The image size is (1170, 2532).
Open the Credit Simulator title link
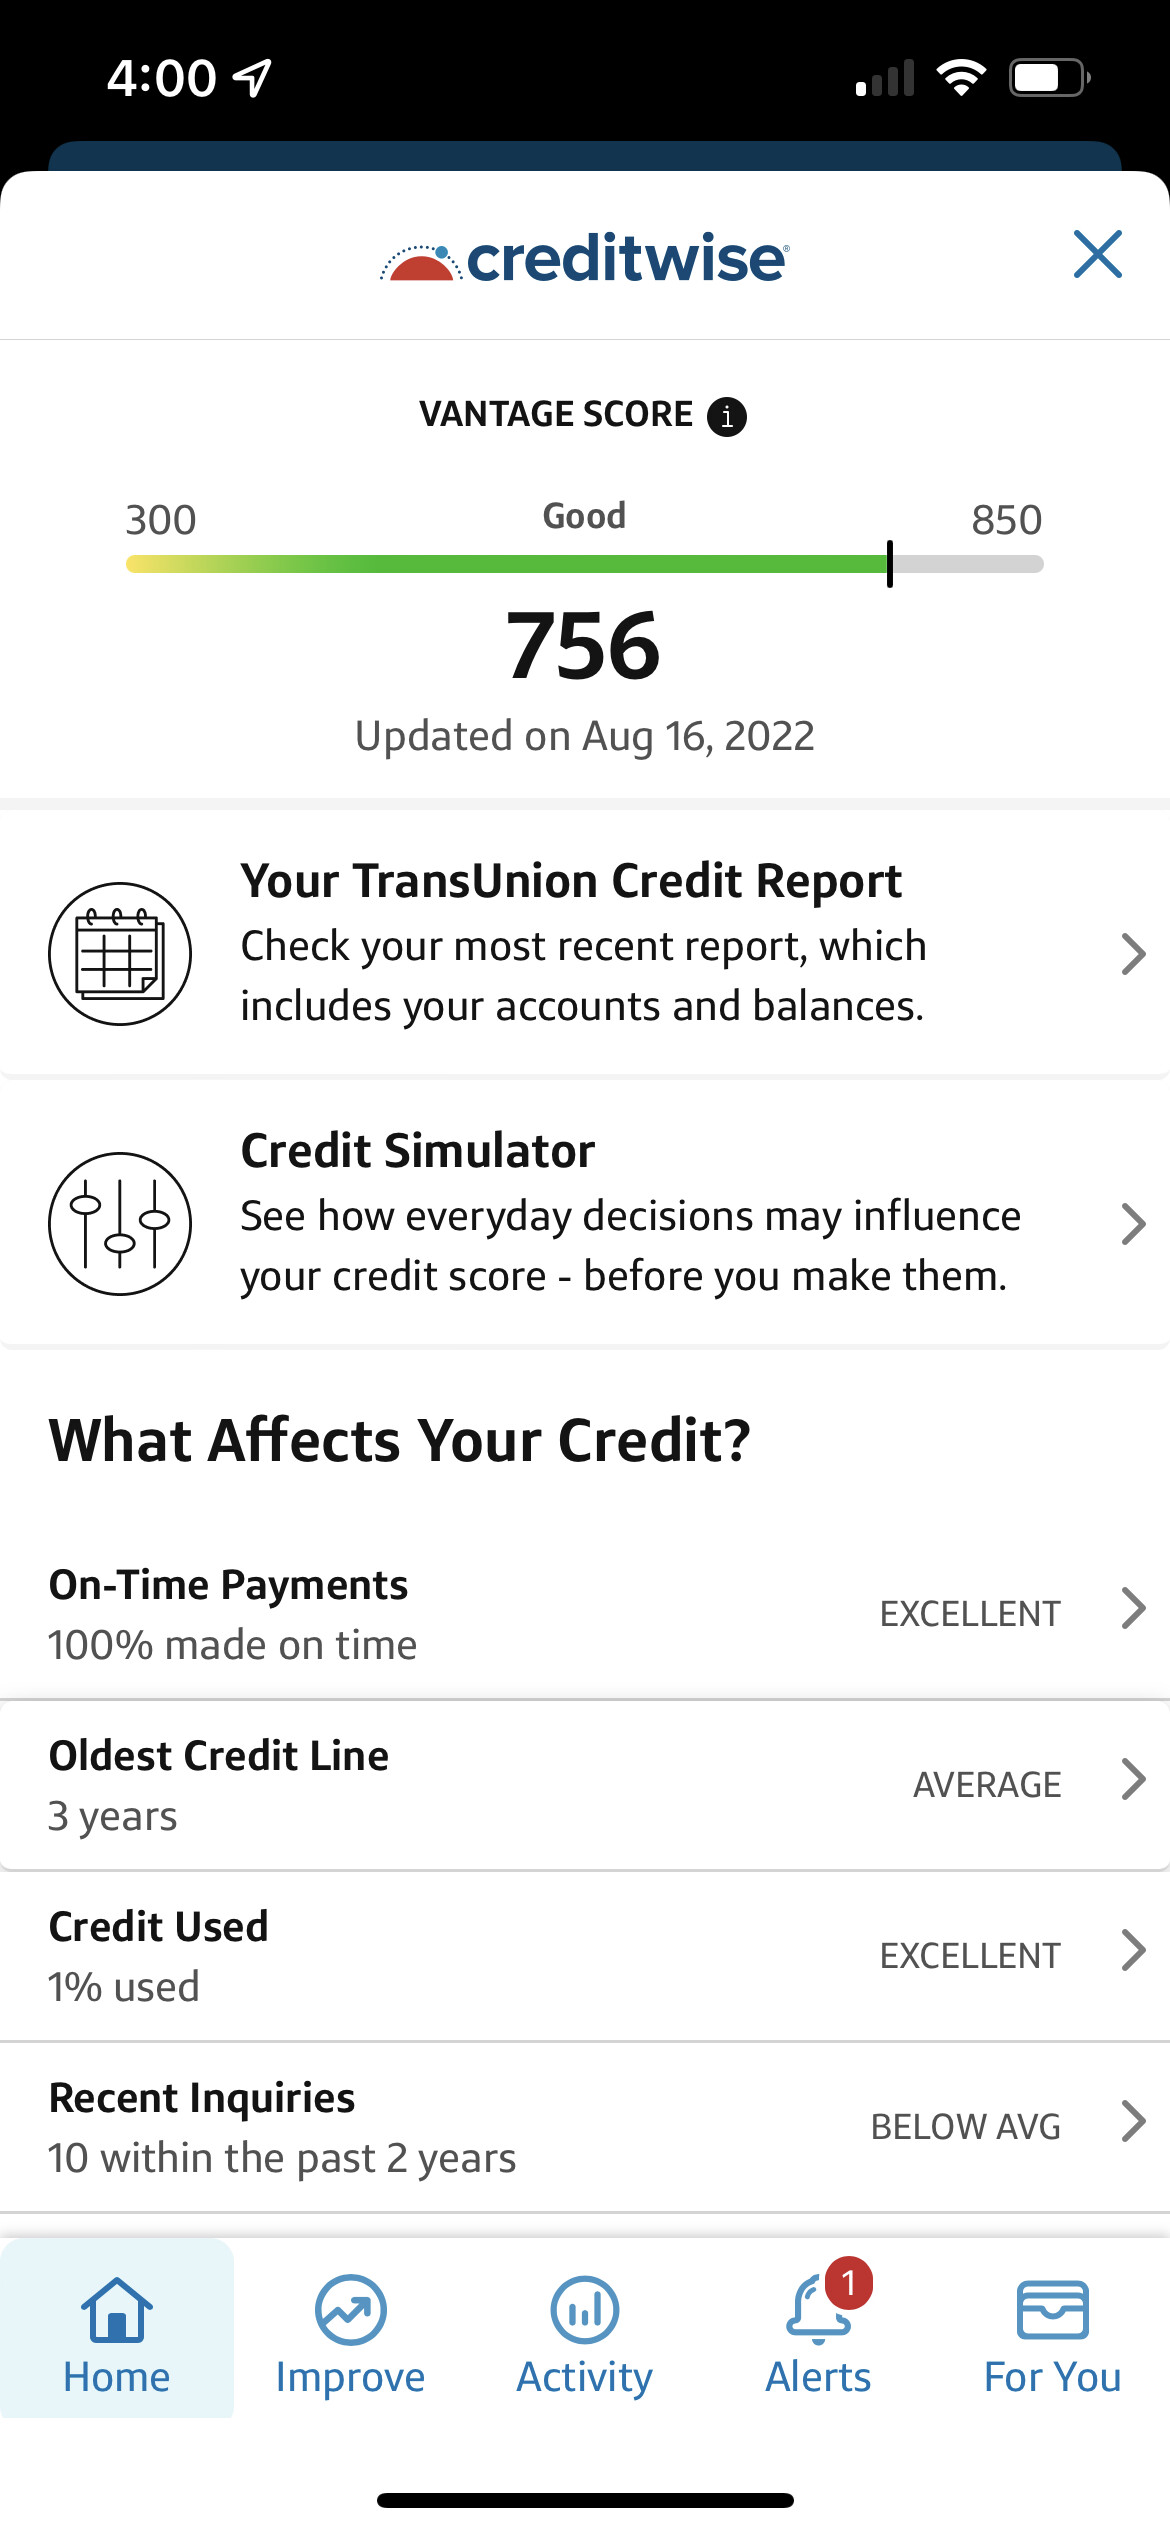418,1151
